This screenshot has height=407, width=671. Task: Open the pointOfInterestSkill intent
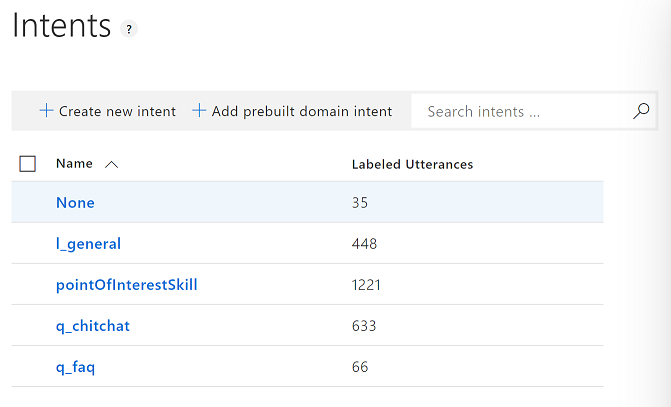(x=127, y=285)
